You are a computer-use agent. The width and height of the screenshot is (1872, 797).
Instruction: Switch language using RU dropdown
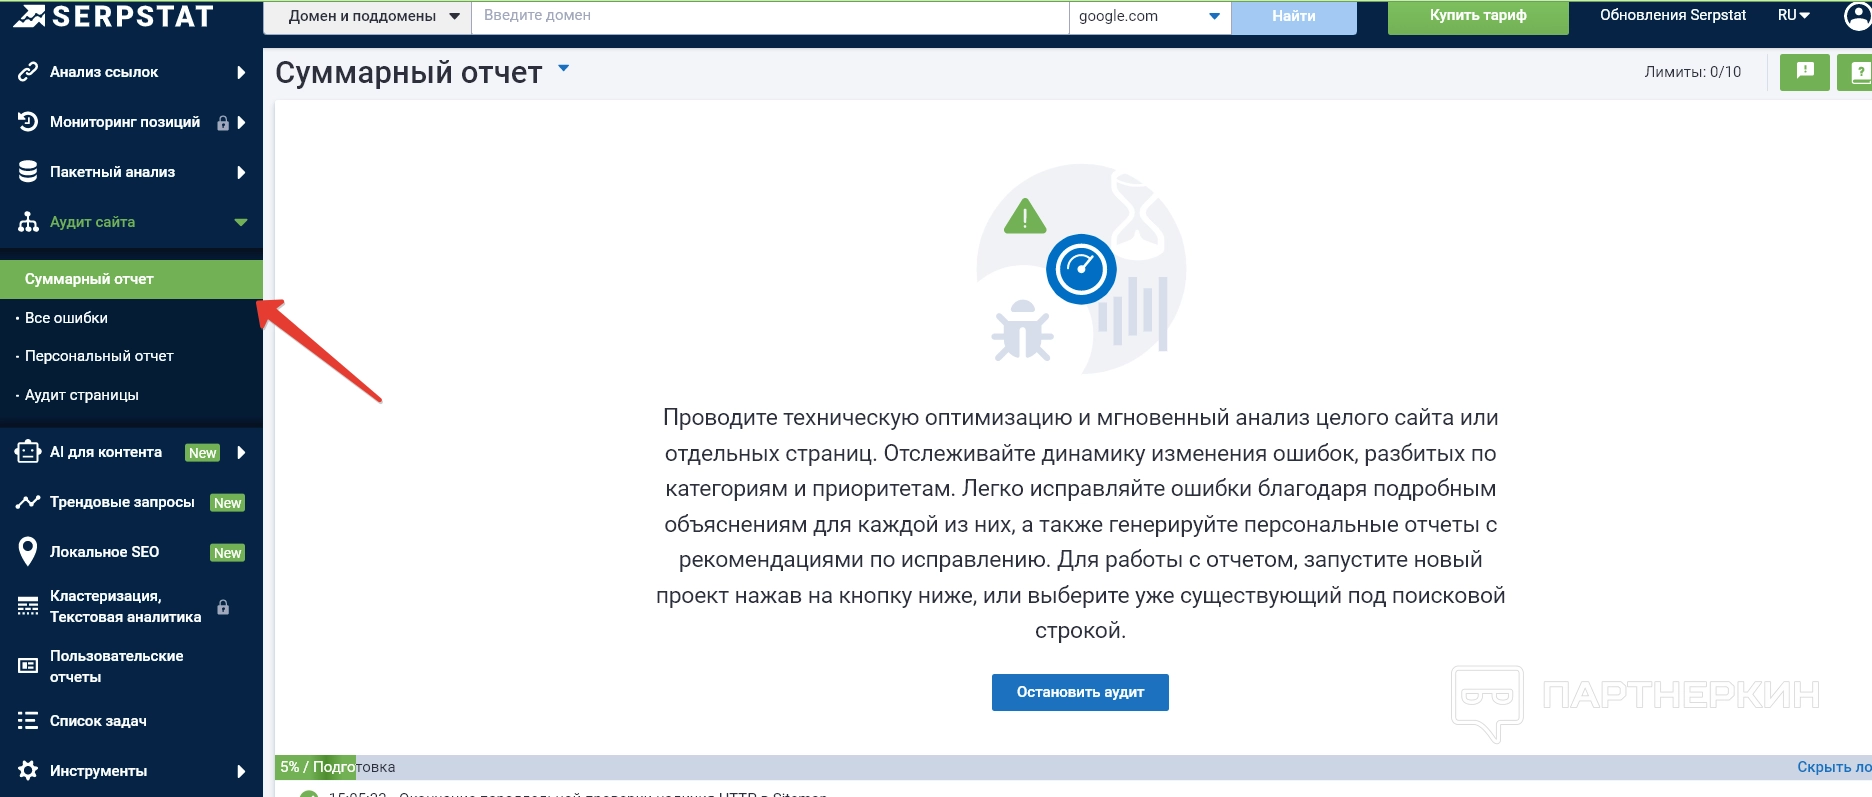(x=1793, y=16)
